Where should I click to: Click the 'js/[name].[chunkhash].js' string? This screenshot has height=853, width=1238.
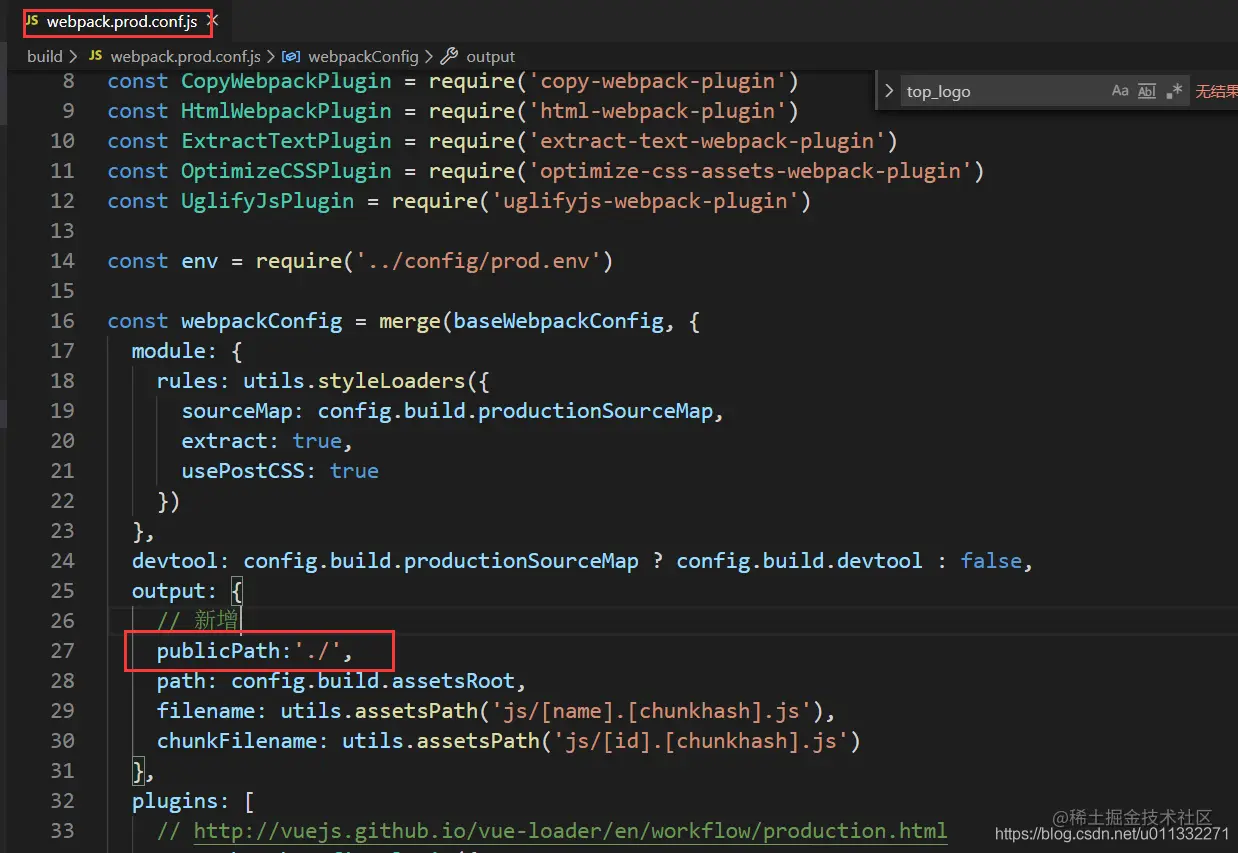(650, 711)
